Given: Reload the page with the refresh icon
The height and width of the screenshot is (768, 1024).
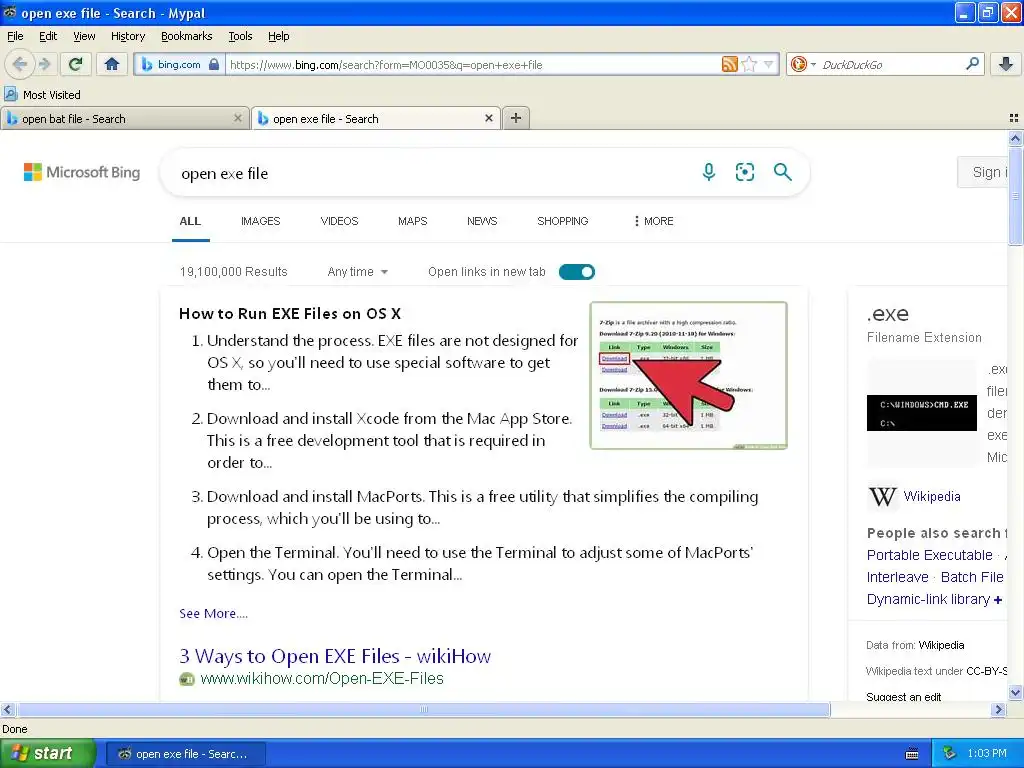Looking at the screenshot, I should (76, 64).
